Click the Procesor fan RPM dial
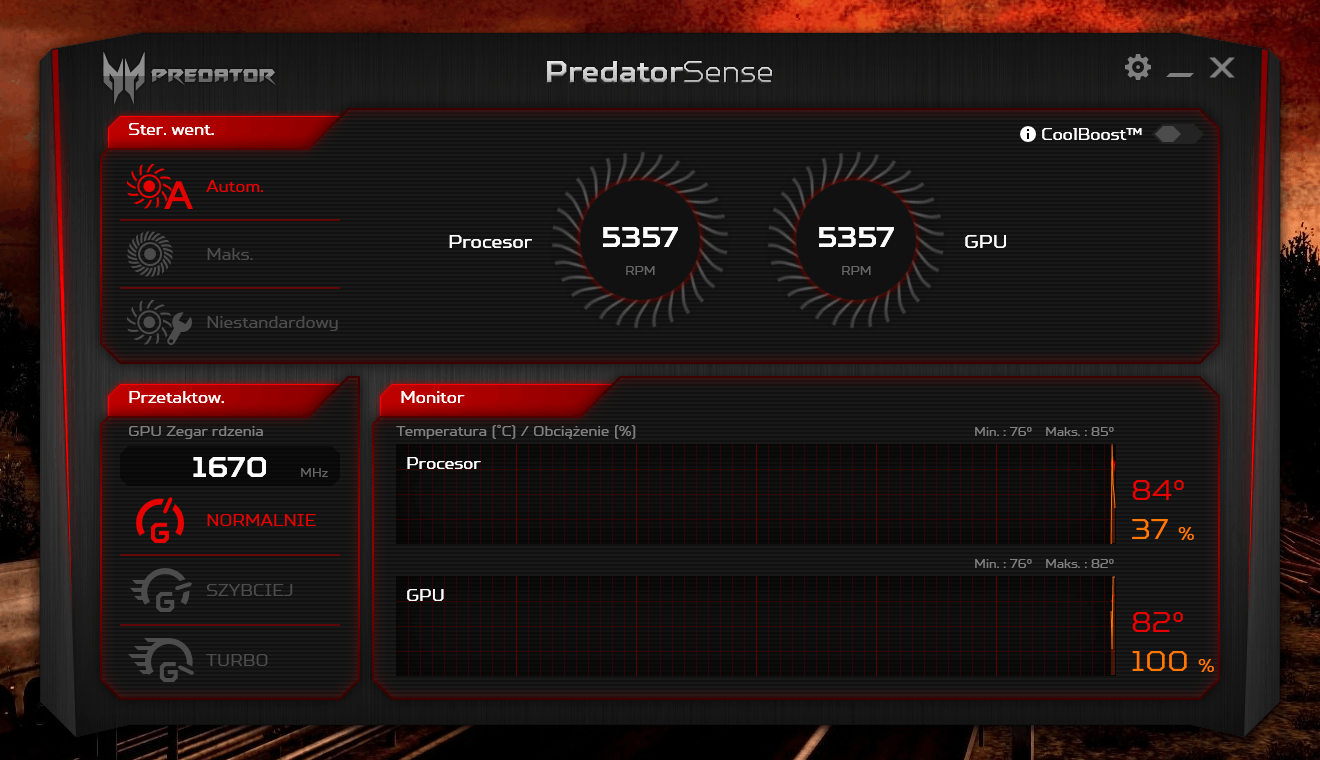 (640, 240)
